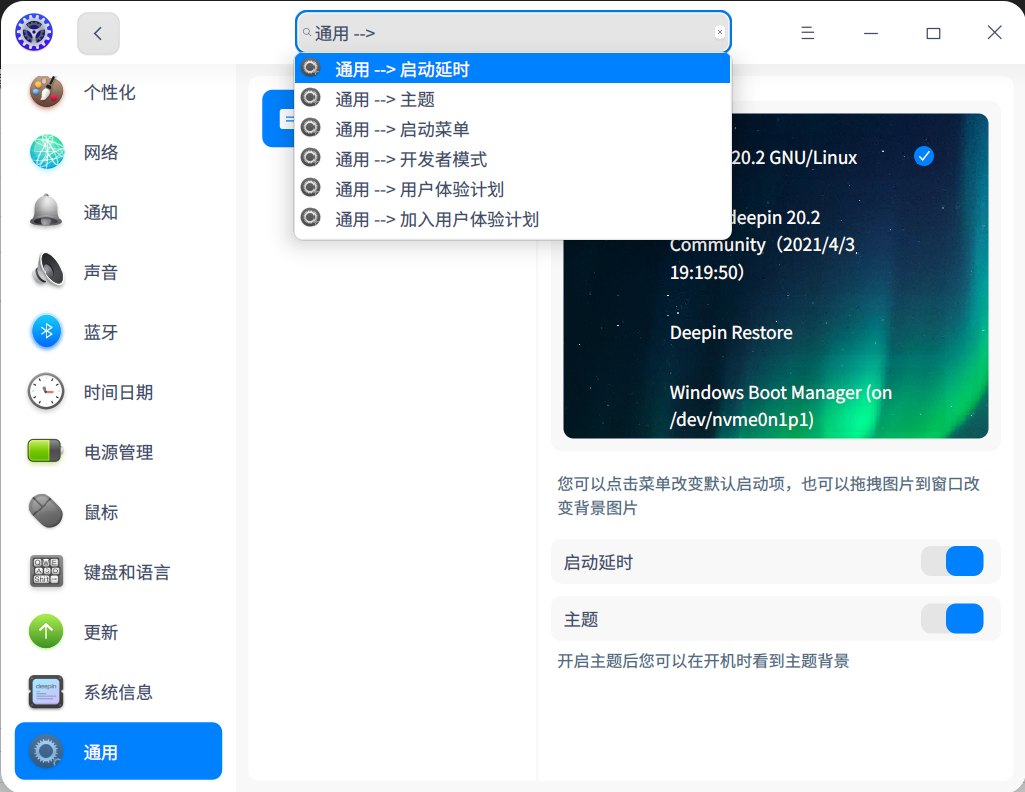Open the Update (更新) green arrow icon
Image resolution: width=1025 pixels, height=792 pixels.
tap(46, 631)
